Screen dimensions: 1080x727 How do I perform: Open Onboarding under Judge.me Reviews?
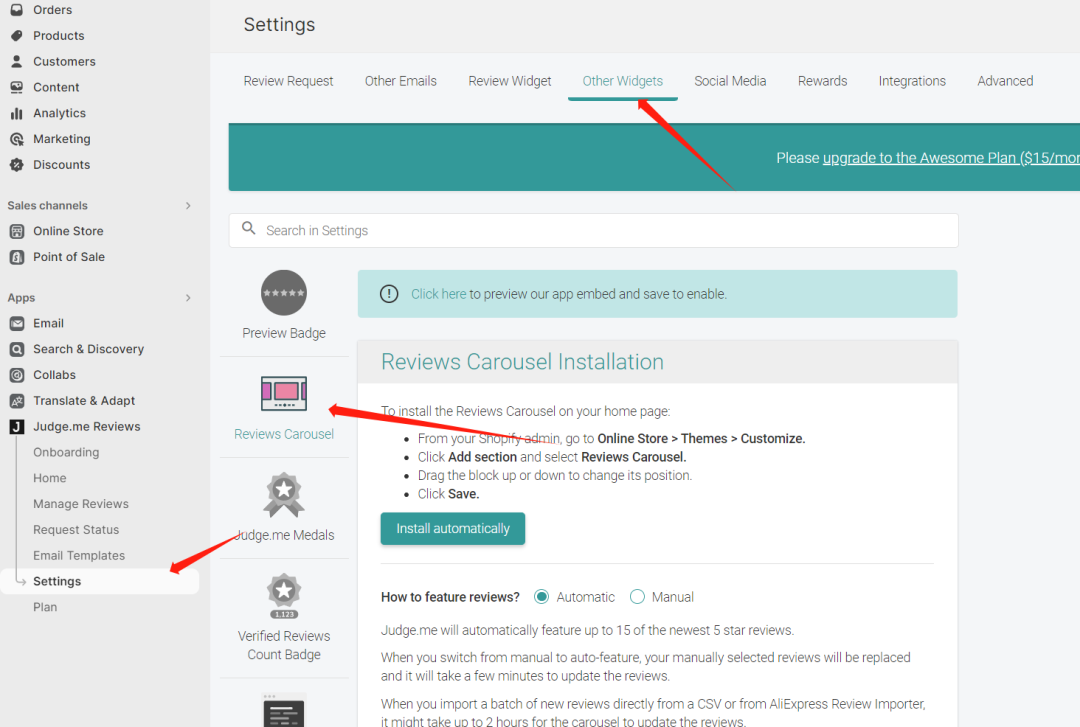66,452
